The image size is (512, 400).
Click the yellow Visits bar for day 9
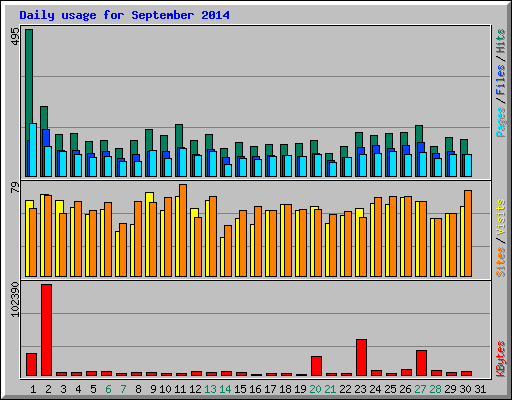pyautogui.click(x=148, y=234)
